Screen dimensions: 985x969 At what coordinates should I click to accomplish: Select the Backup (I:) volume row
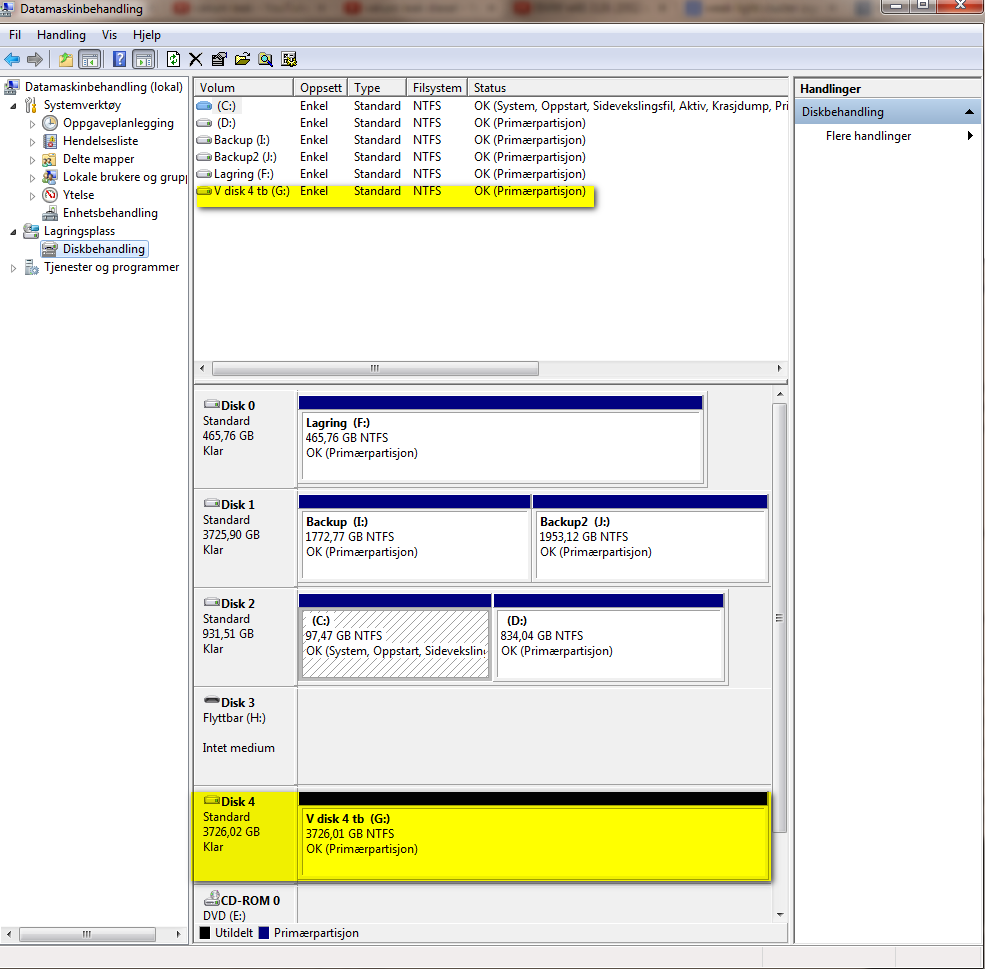click(x=491, y=139)
